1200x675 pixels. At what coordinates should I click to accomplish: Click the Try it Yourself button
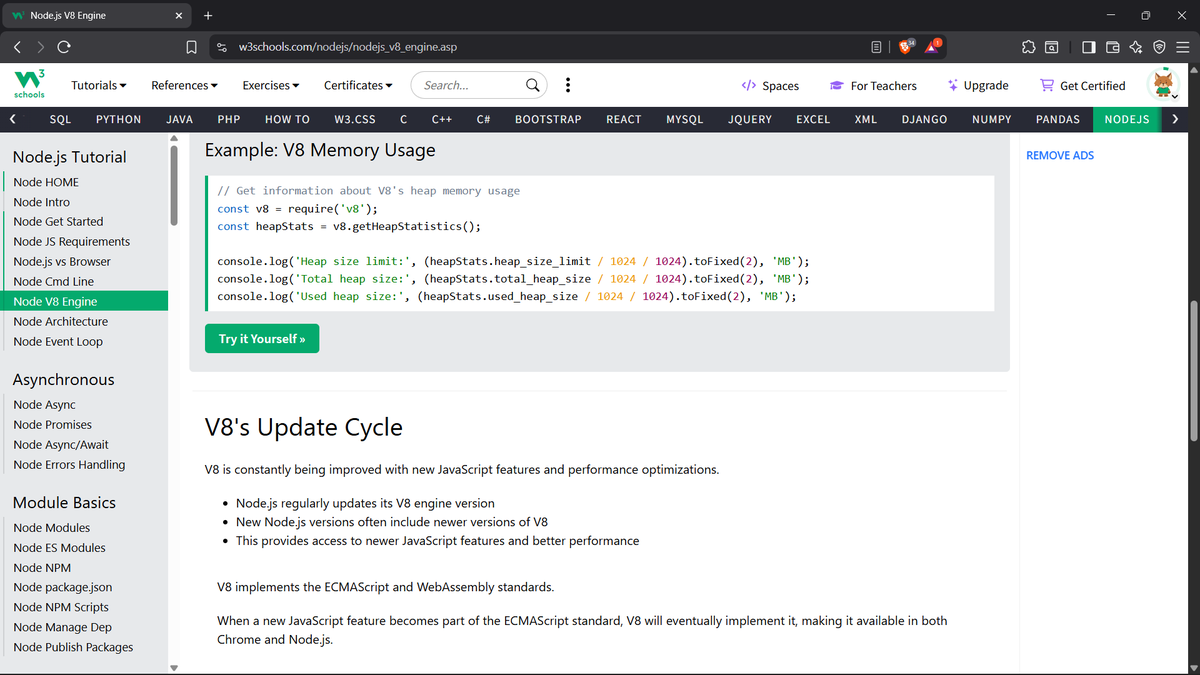click(x=262, y=339)
